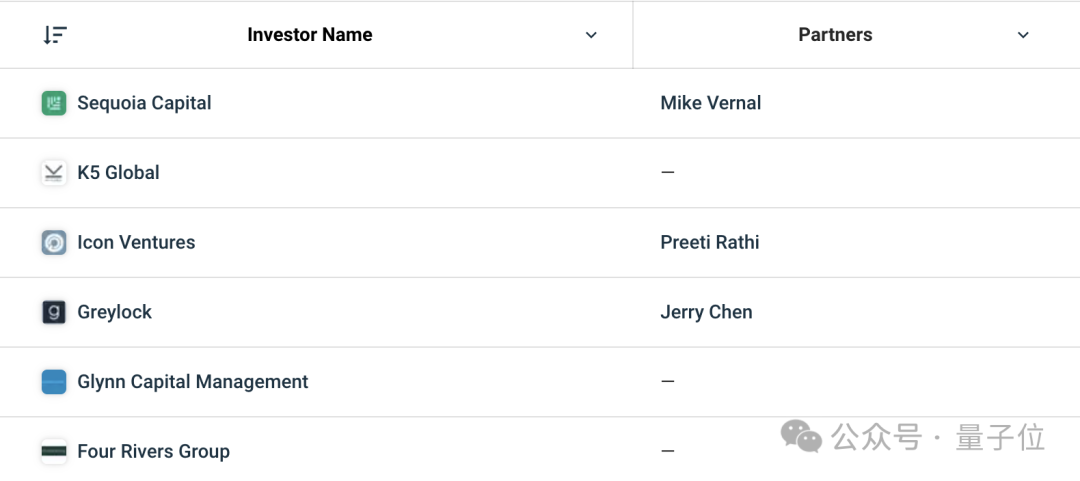This screenshot has height=481, width=1080.
Task: Select the Partners column header
Action: coord(835,35)
